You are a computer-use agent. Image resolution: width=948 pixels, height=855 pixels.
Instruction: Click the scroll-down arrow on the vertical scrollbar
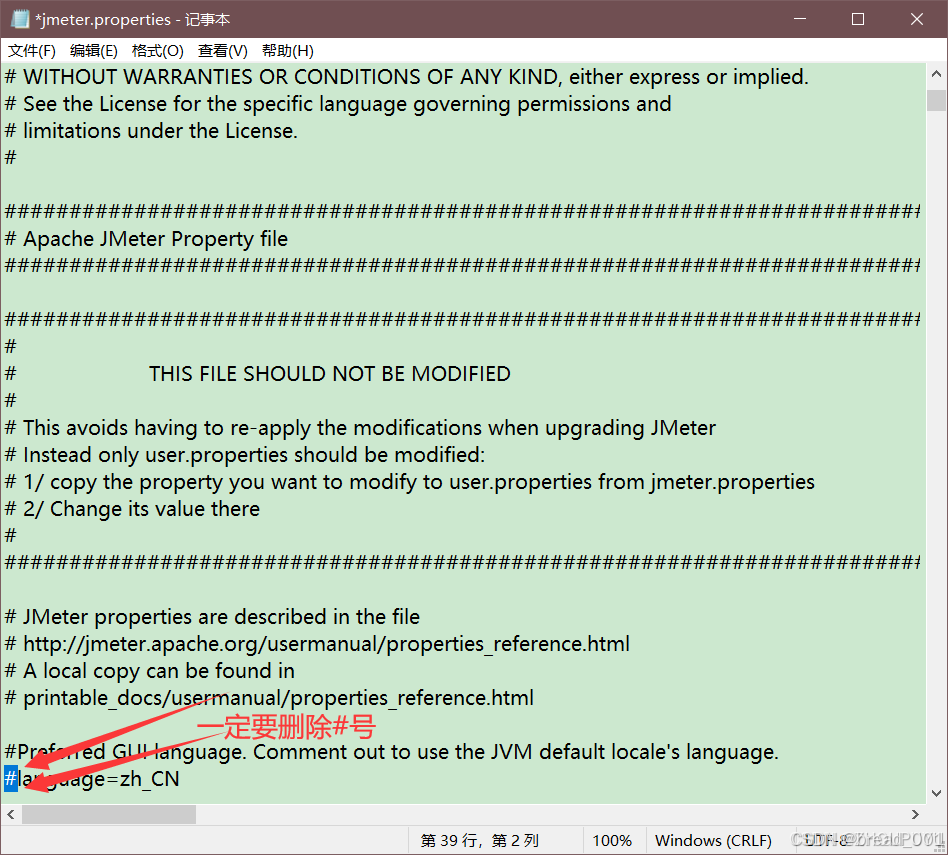point(936,795)
